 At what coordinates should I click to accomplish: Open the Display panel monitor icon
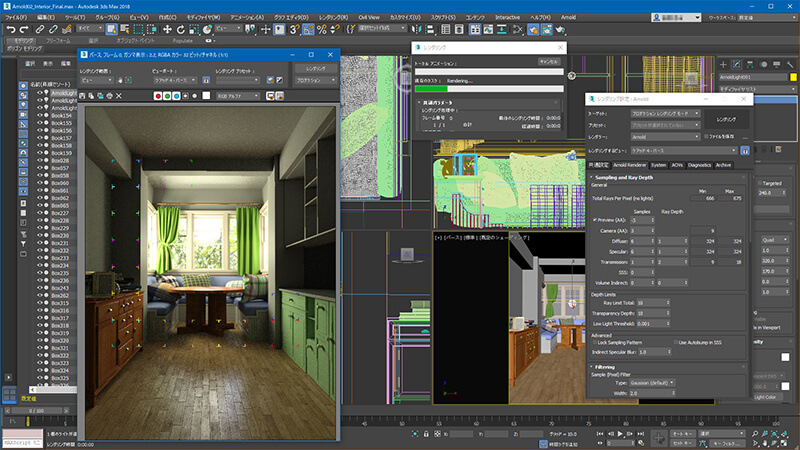(x=777, y=65)
